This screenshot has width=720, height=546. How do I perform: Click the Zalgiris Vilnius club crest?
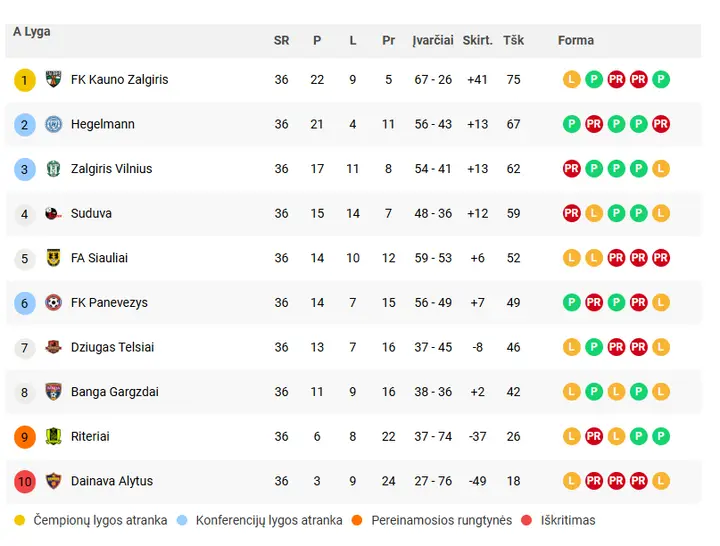(53, 169)
